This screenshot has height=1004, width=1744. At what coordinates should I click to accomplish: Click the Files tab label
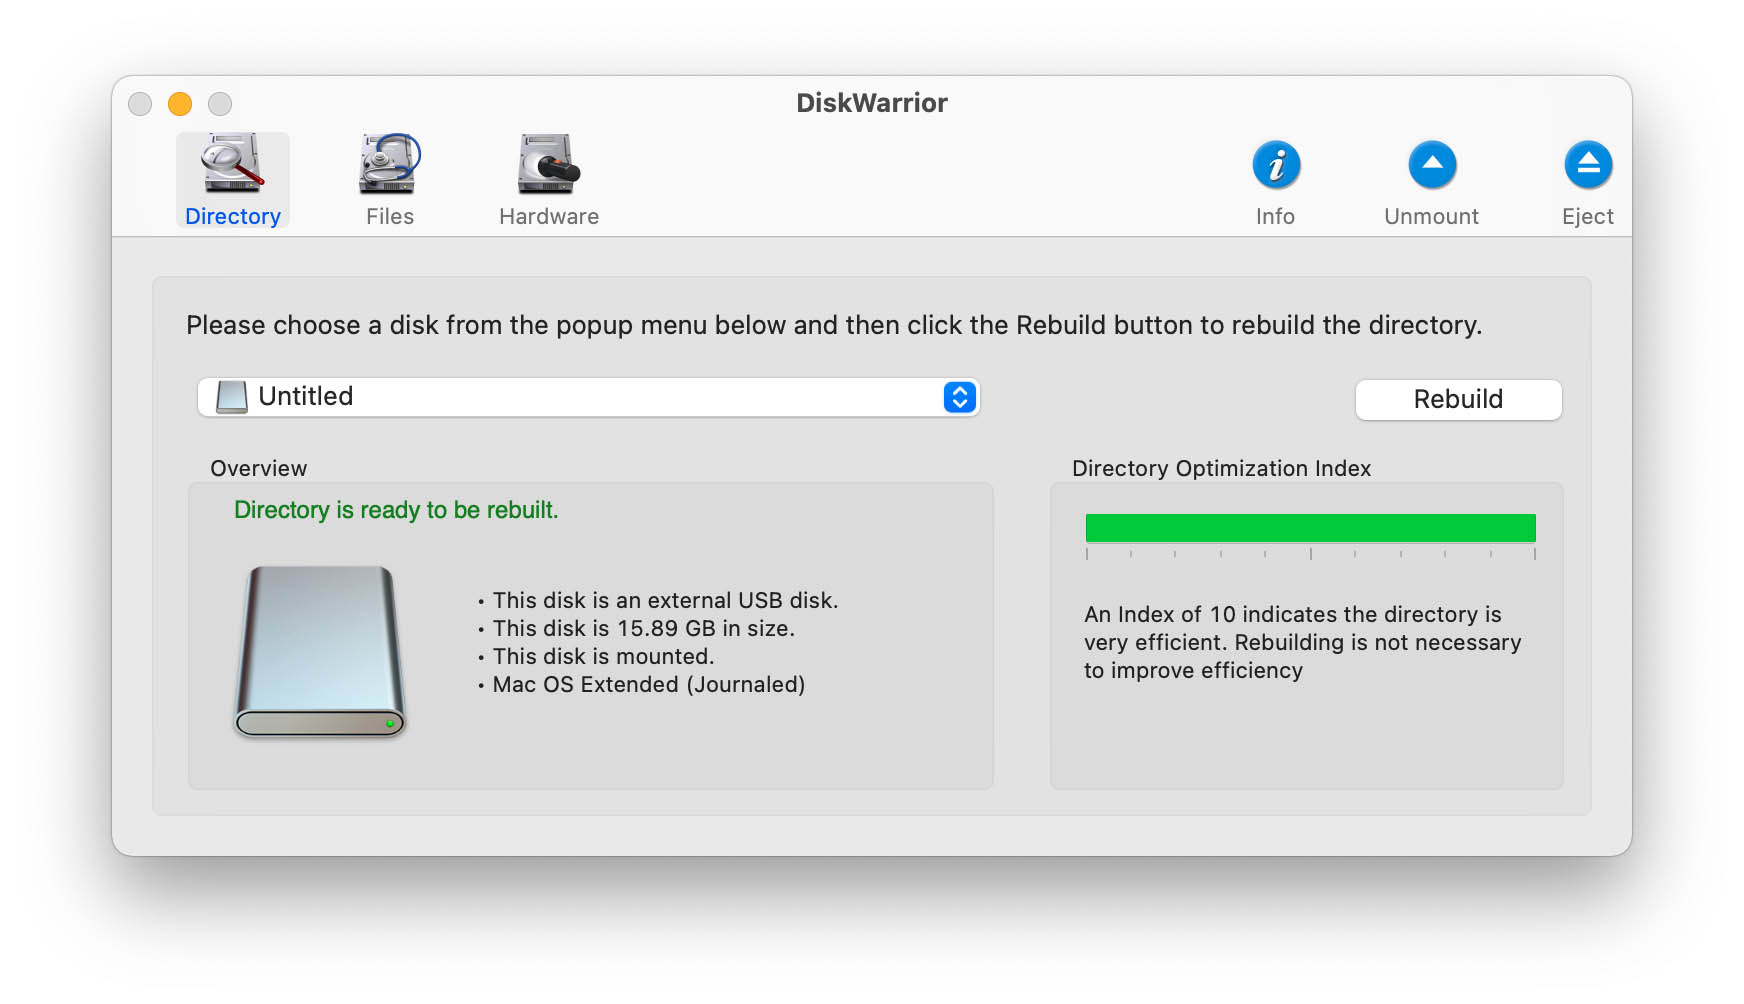click(390, 217)
